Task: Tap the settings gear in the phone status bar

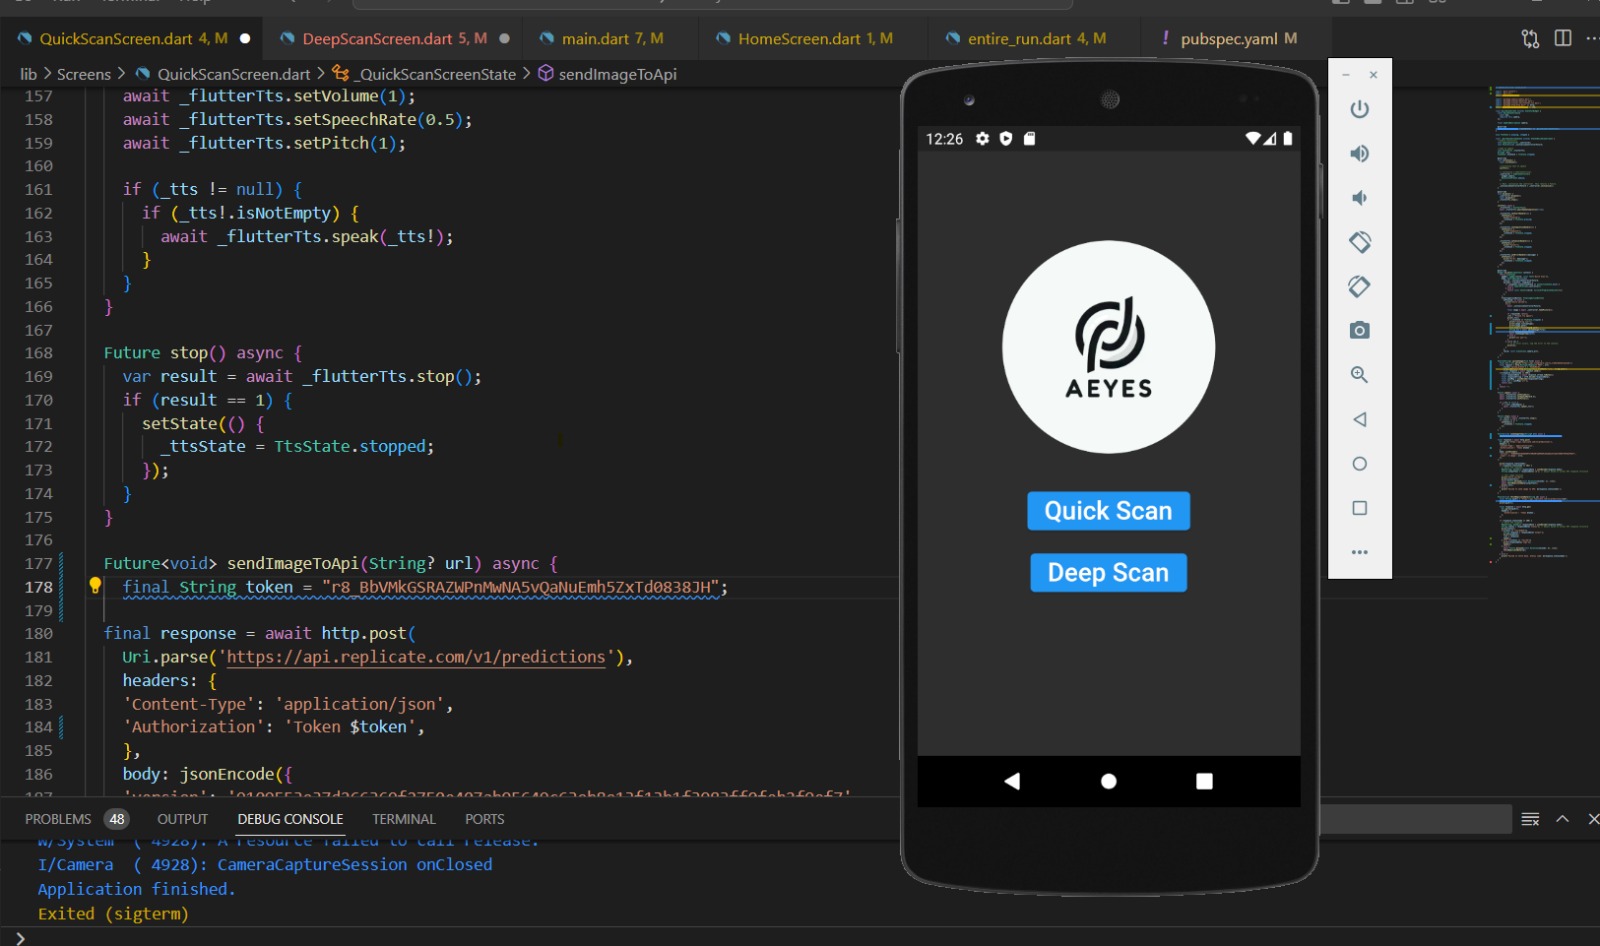Action: click(982, 139)
